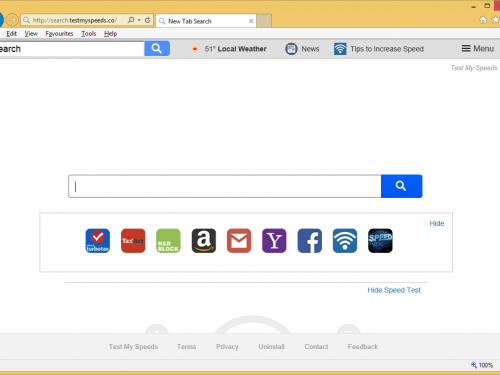Click into the toolbar search field
Viewport: 500px width, 375px height.
coord(72,49)
